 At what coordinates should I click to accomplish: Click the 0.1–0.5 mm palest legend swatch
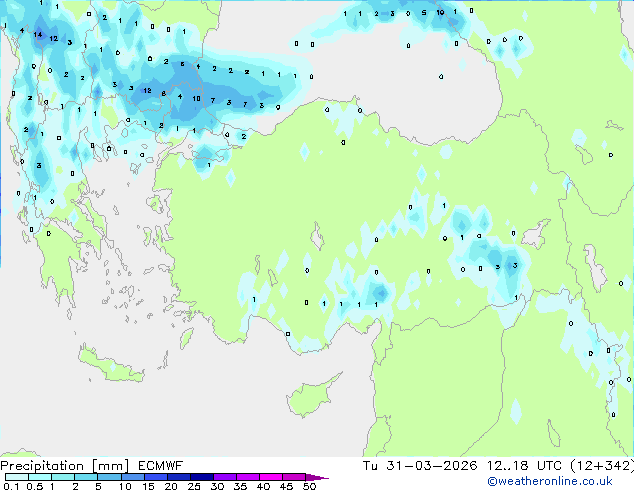[17, 477]
